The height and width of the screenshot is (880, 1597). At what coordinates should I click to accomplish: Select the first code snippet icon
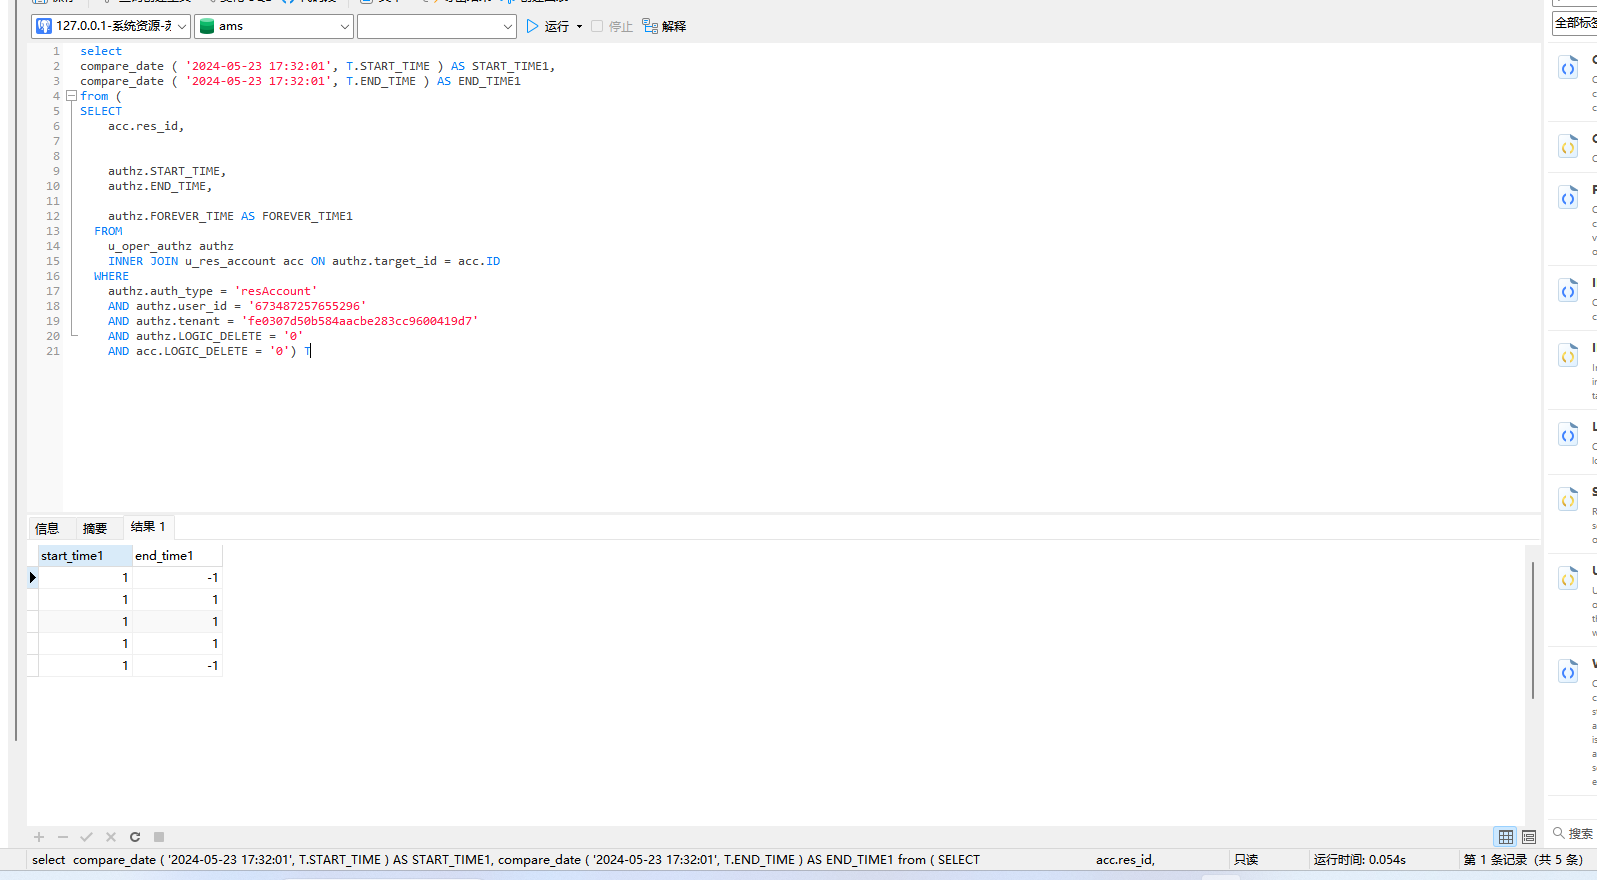(x=1568, y=68)
